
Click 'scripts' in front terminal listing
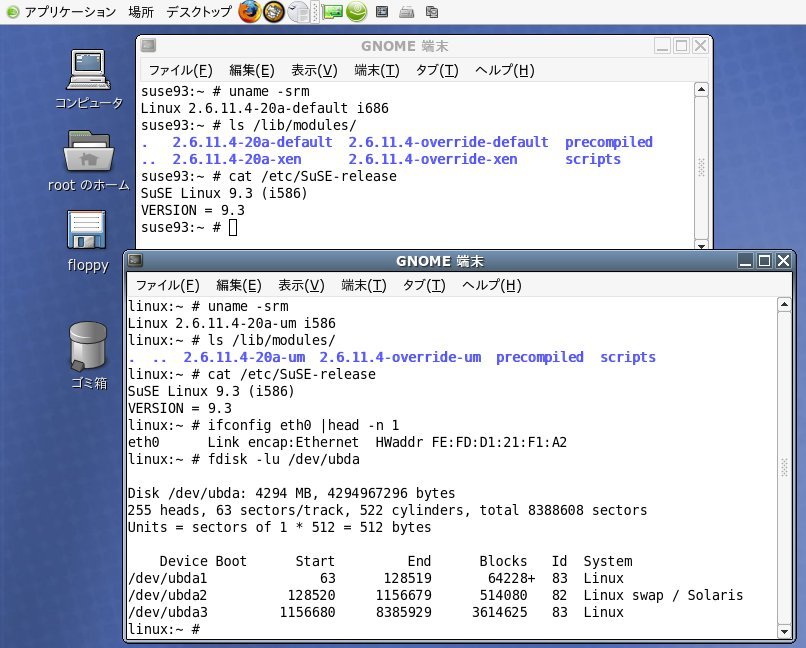tap(628, 357)
